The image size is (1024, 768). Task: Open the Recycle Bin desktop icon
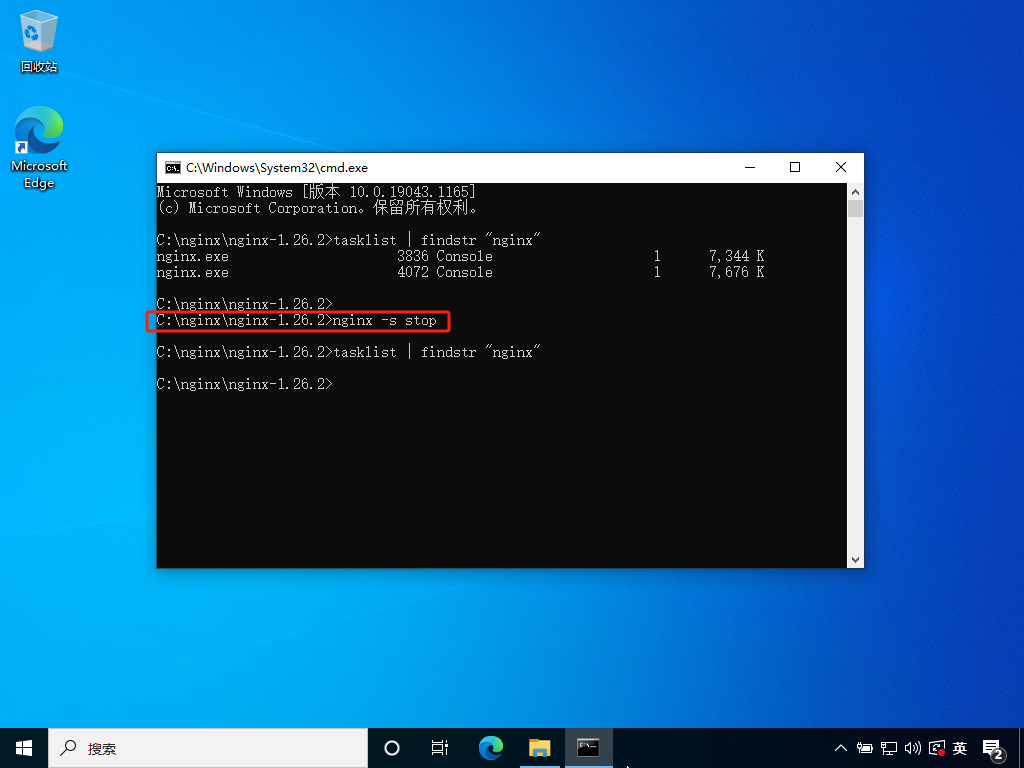click(39, 40)
